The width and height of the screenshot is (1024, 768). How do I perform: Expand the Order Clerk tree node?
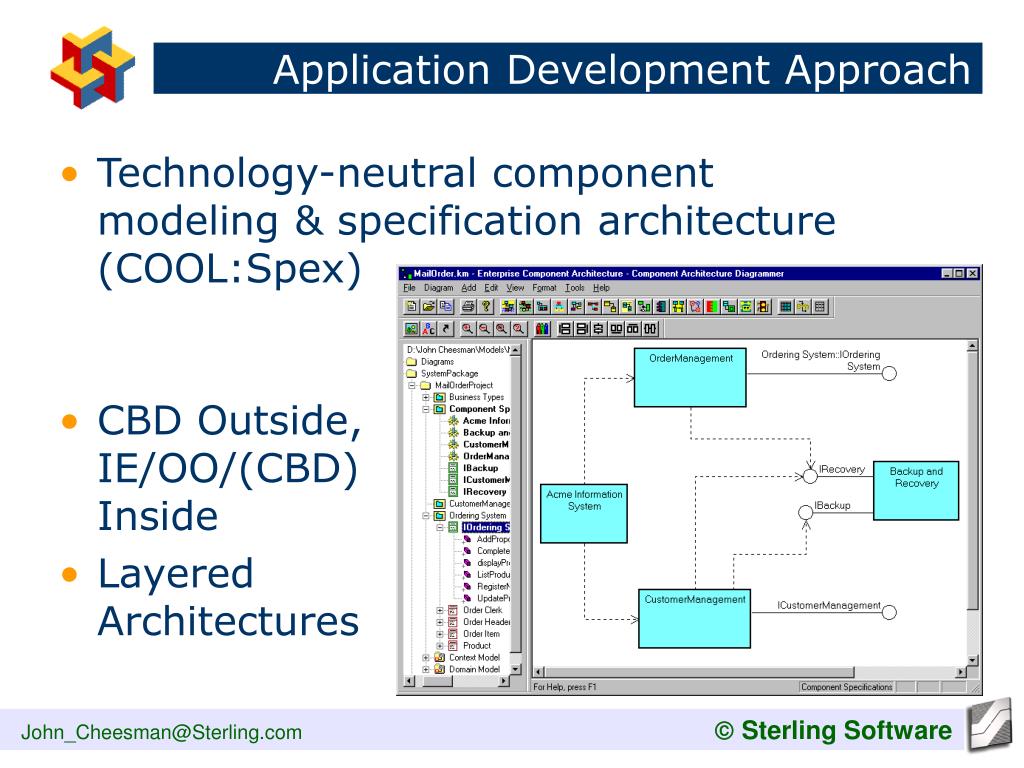pyautogui.click(x=440, y=611)
